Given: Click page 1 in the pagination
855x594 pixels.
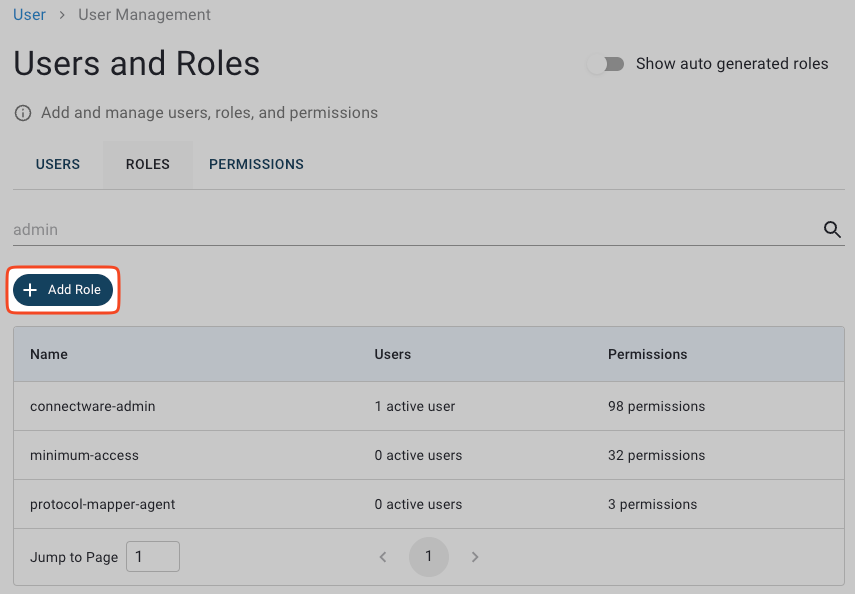Looking at the screenshot, I should point(429,557).
